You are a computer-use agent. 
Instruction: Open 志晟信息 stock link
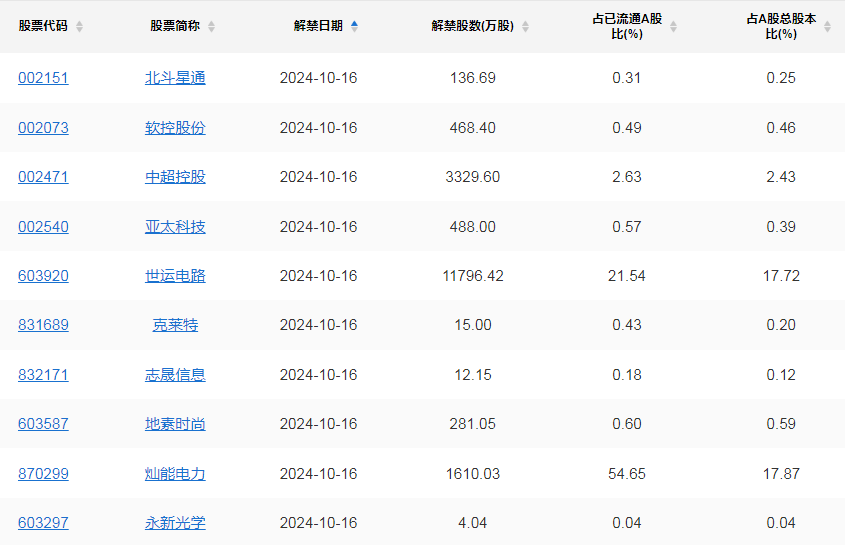click(175, 375)
